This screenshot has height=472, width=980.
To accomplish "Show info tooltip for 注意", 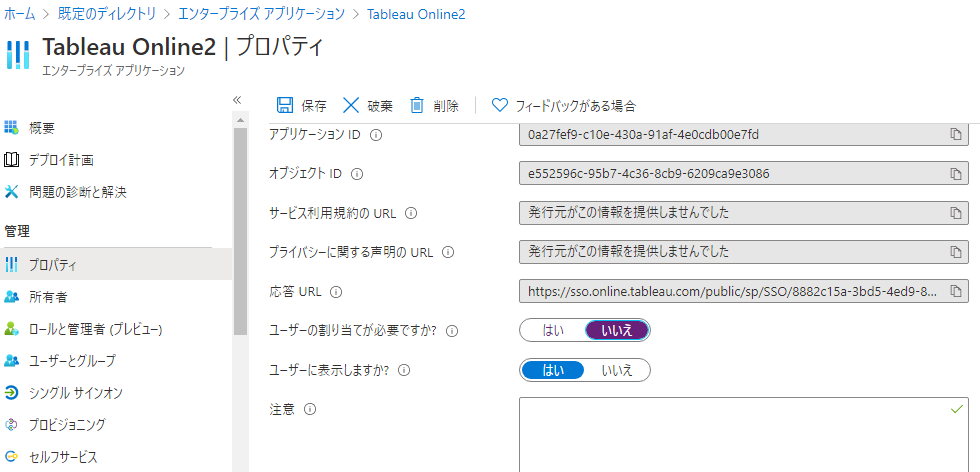I will [x=309, y=409].
